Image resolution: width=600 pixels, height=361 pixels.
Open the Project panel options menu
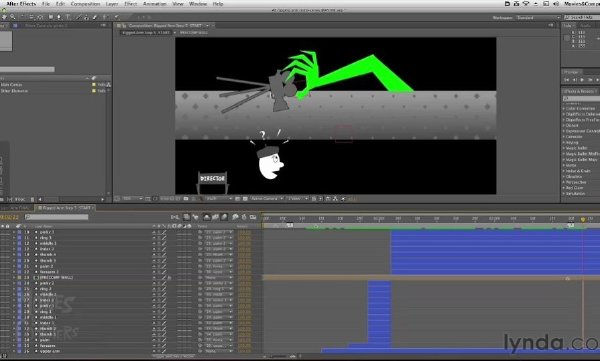coord(103,25)
